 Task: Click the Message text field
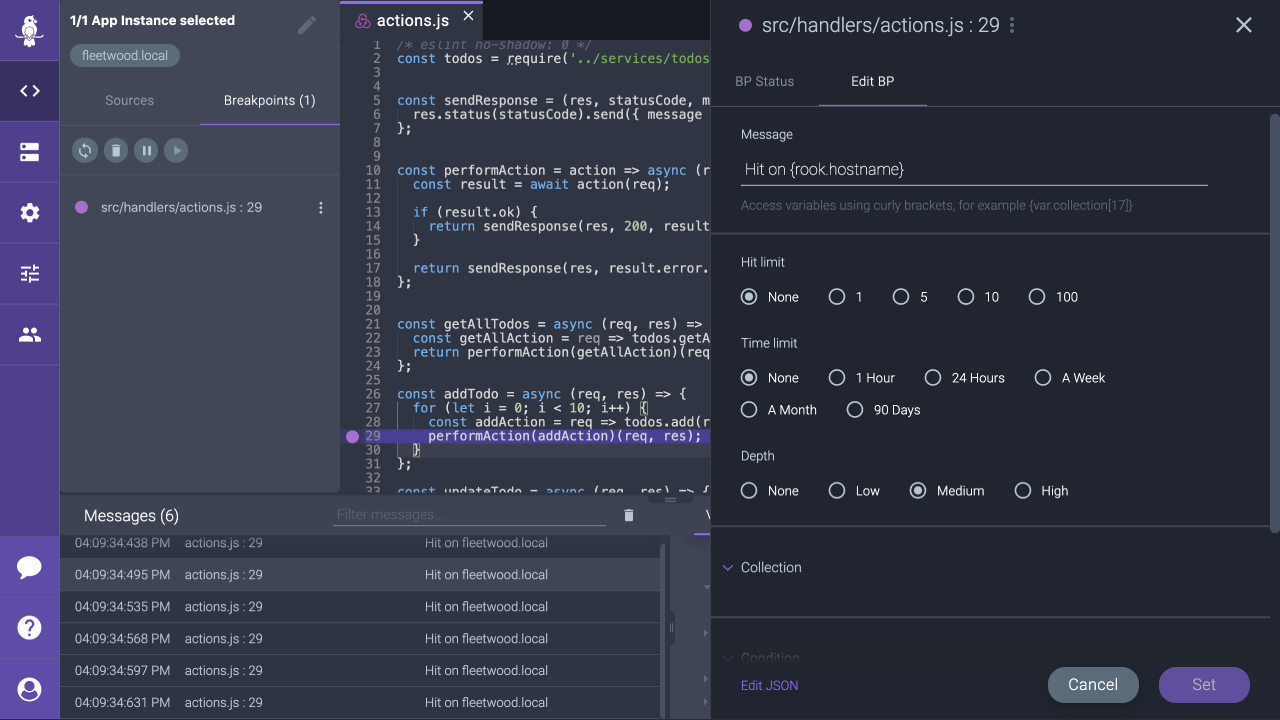973,170
